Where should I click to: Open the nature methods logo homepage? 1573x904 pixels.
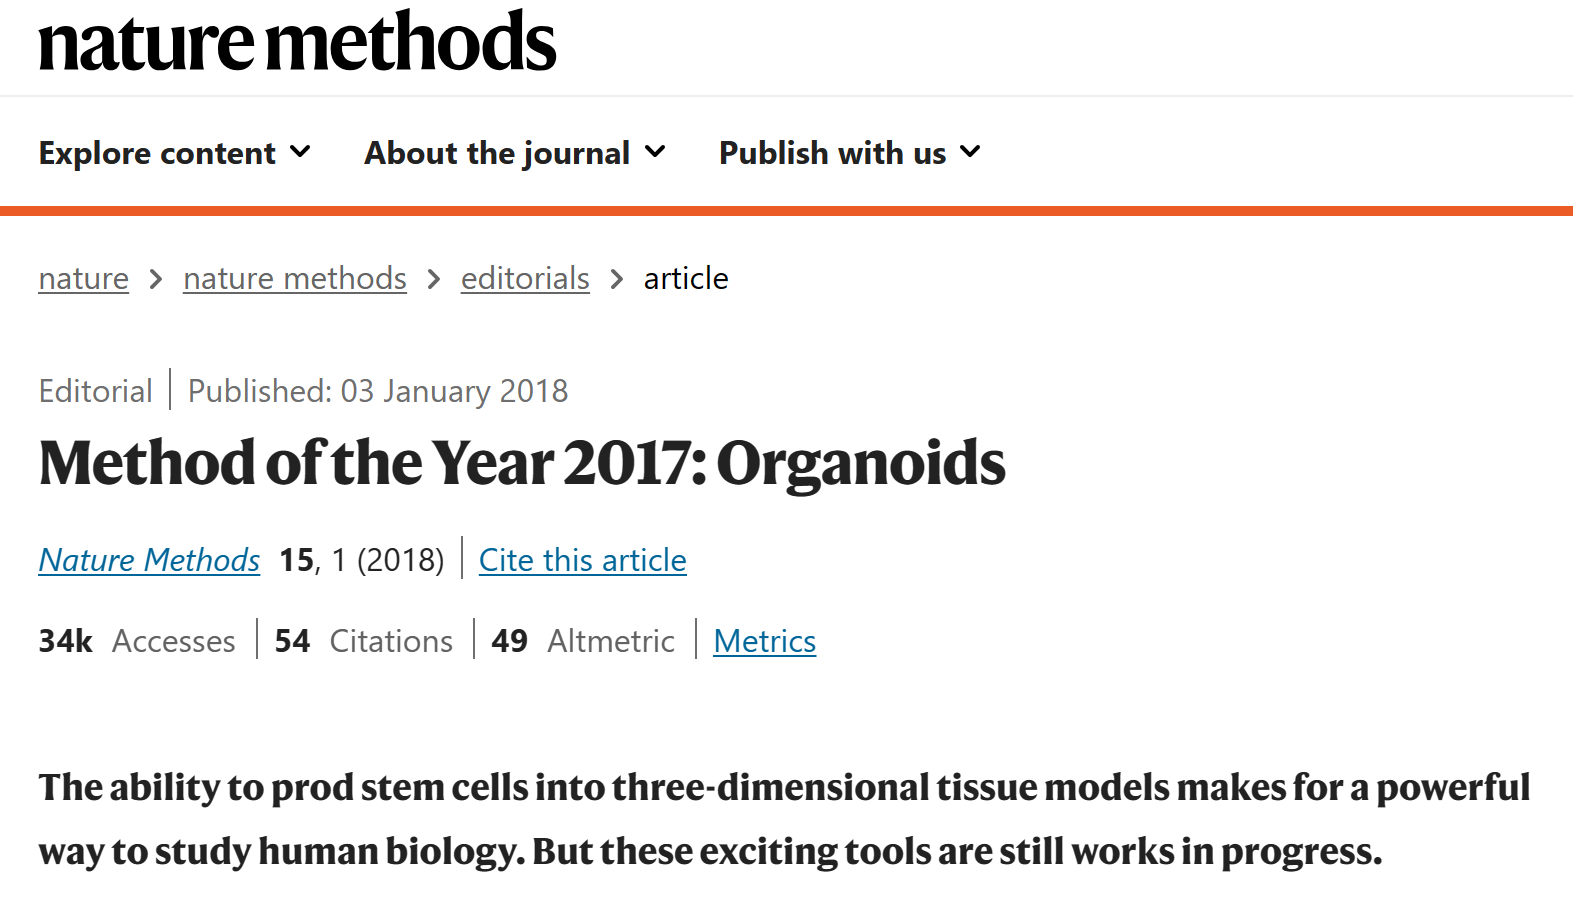pos(297,42)
